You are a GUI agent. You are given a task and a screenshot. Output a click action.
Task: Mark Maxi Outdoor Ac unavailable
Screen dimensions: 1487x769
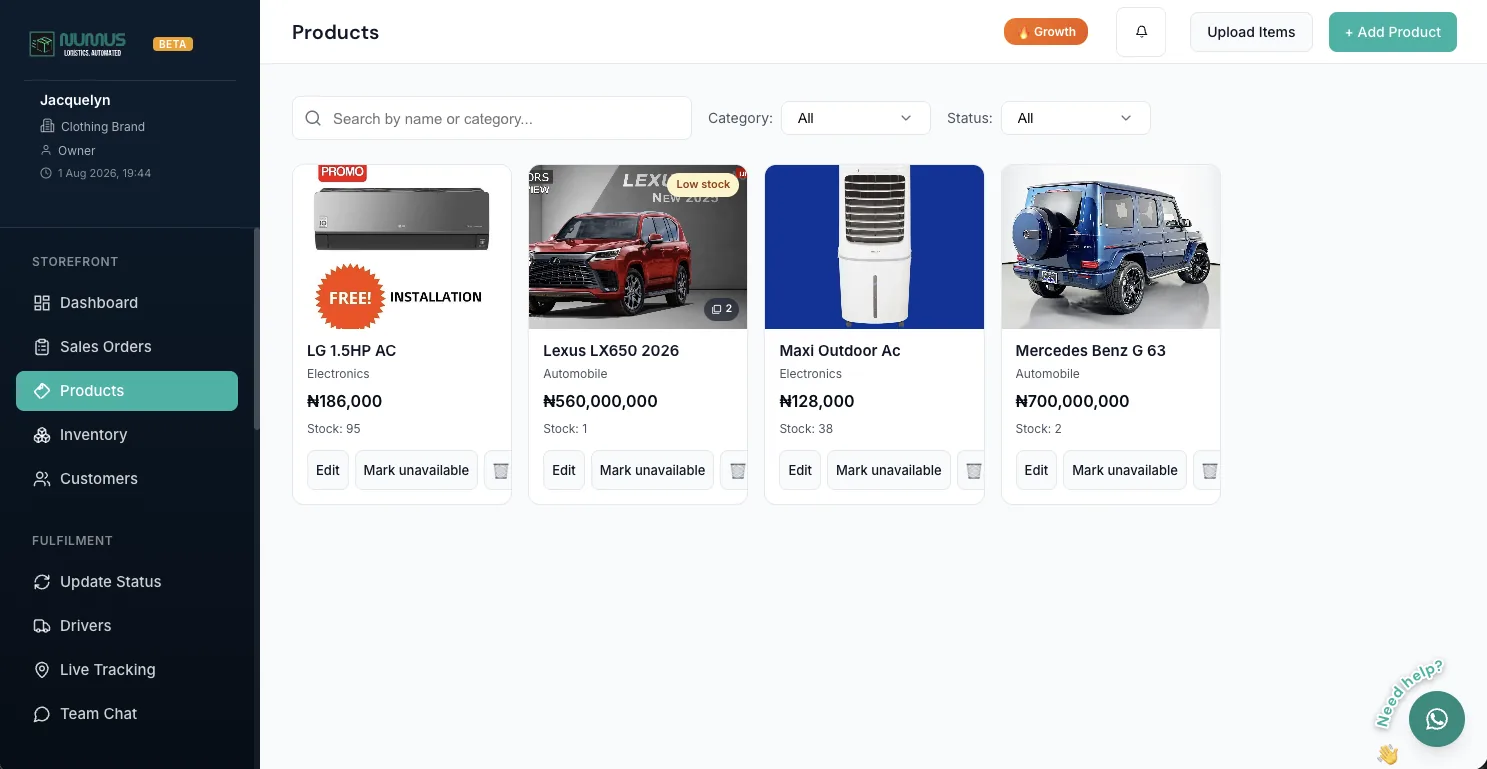[888, 470]
